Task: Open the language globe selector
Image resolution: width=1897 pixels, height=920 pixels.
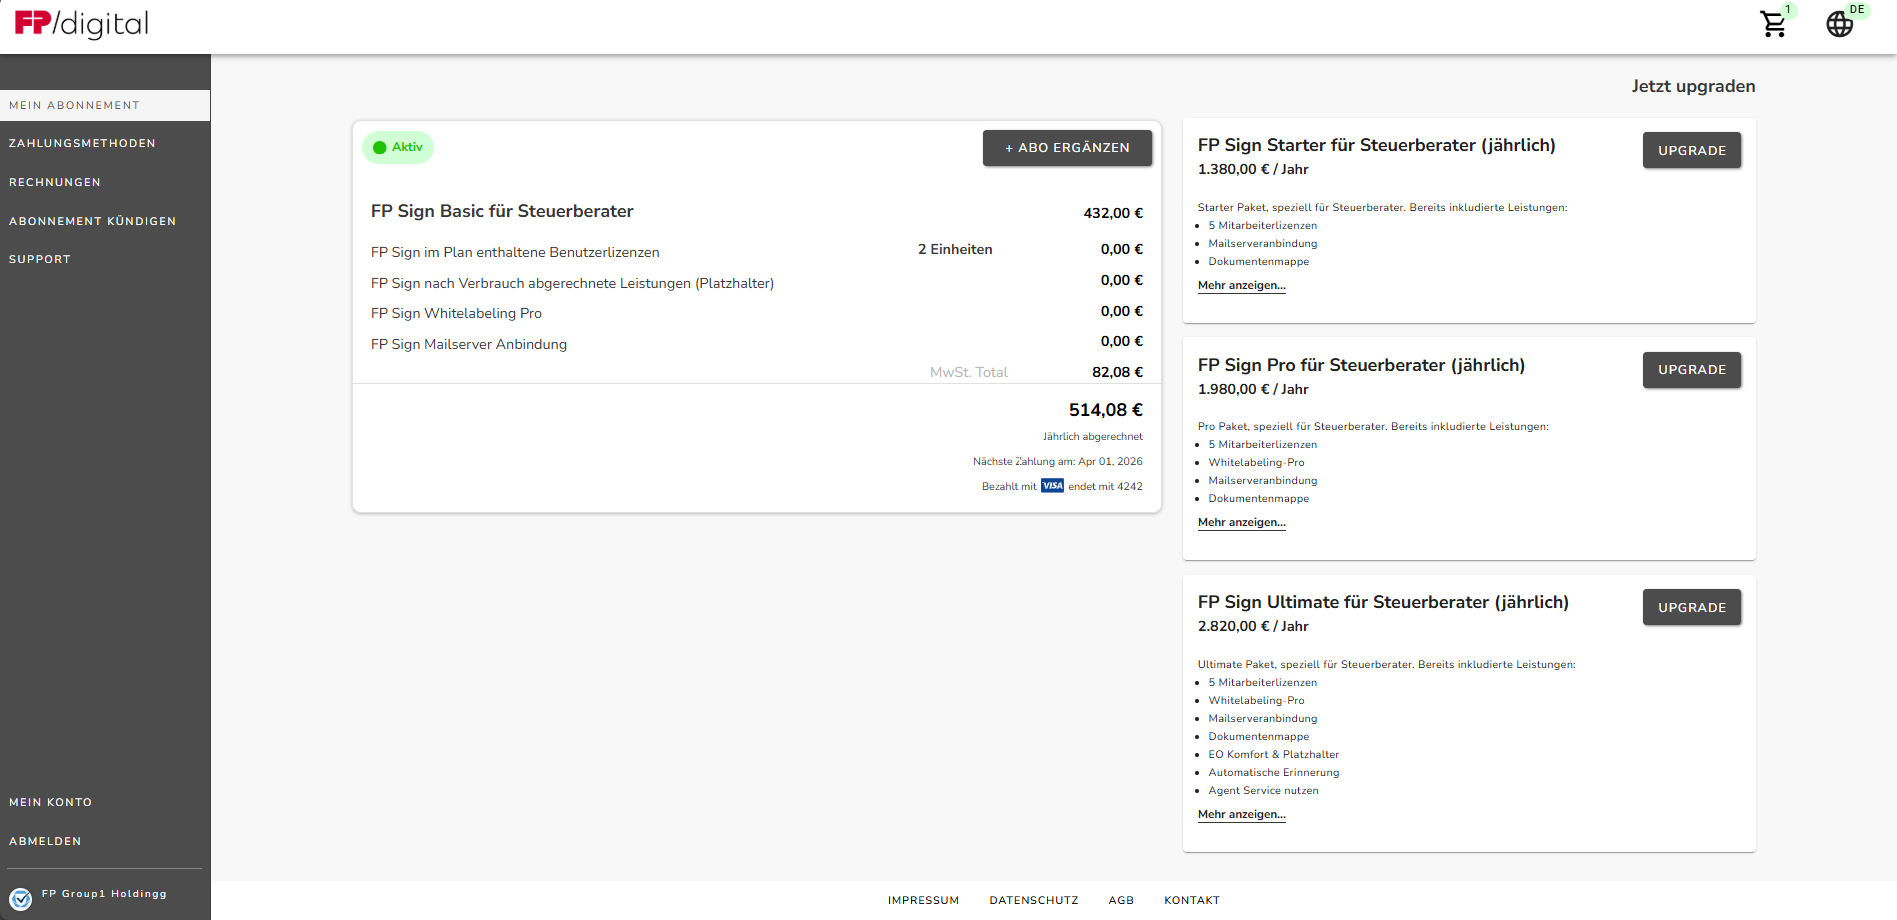Action: [1840, 24]
